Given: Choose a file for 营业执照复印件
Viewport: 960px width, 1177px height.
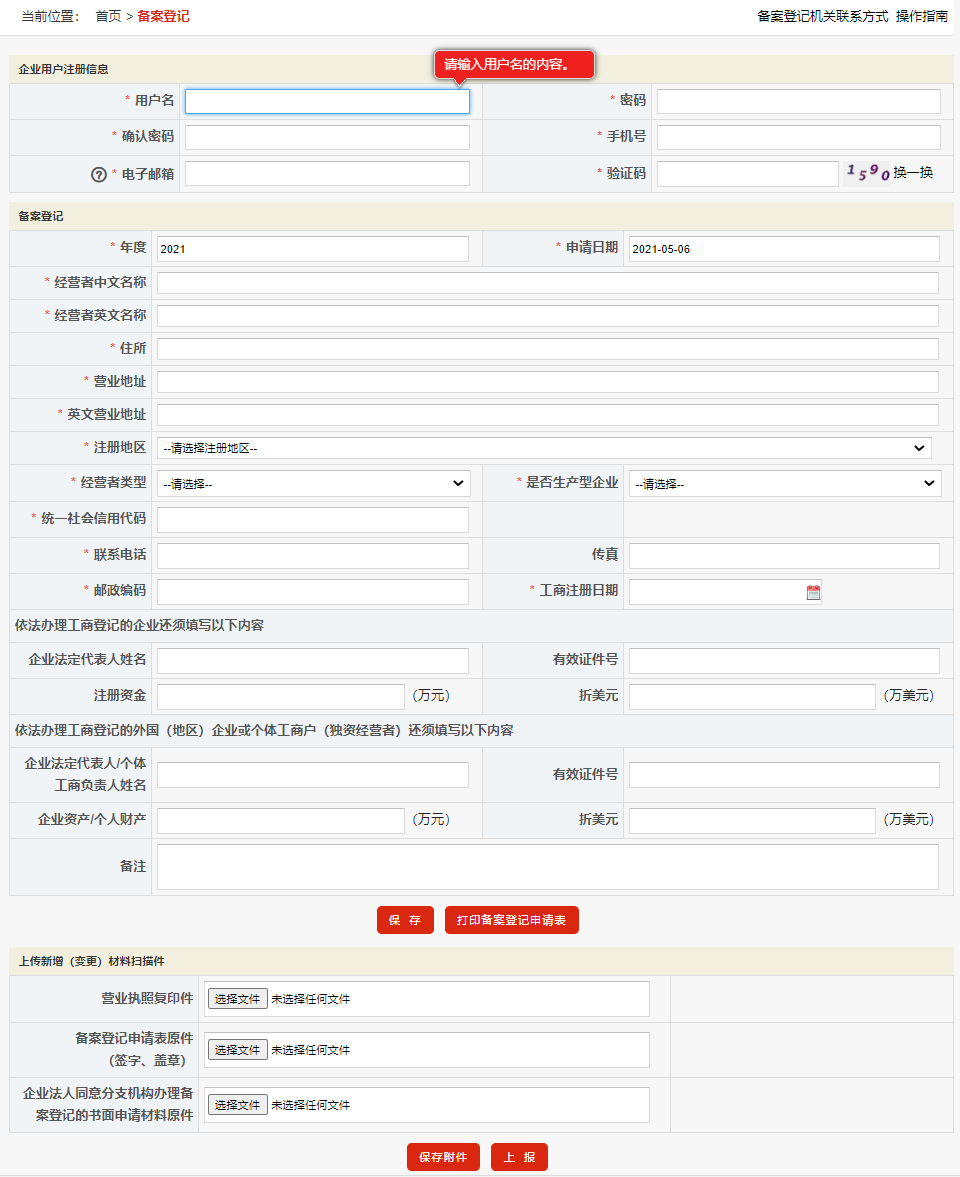Looking at the screenshot, I should coord(238,998).
